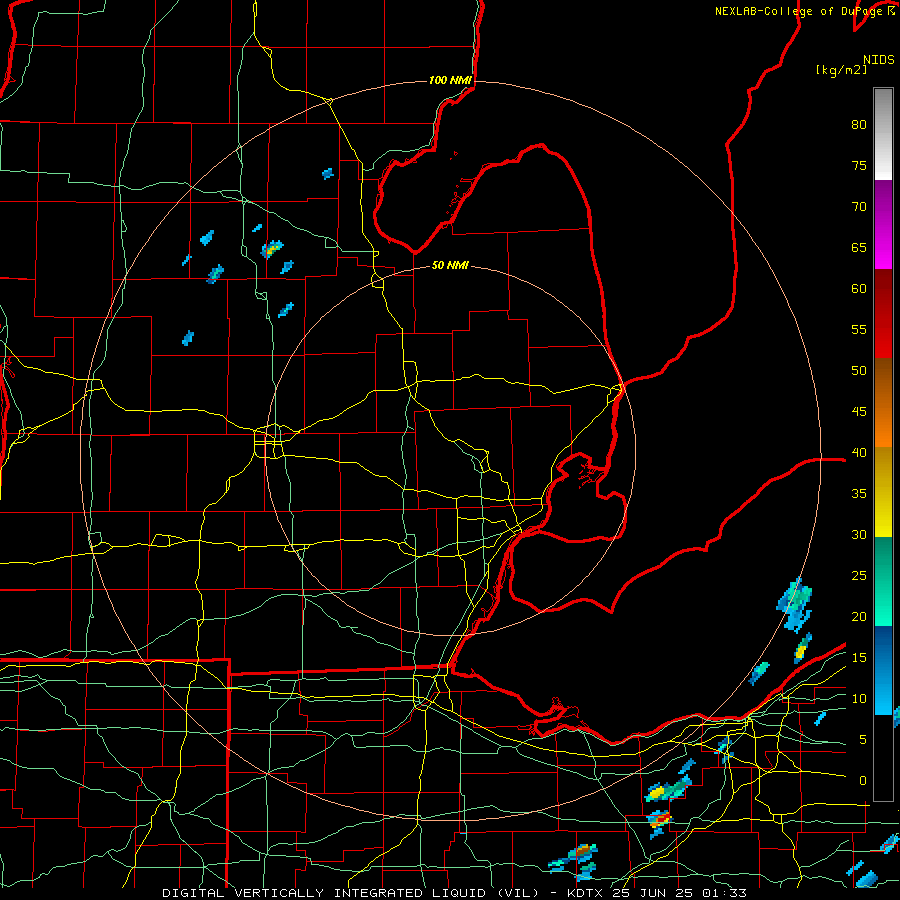This screenshot has width=900, height=900.
Task: Click the [kg/m2] units label
Action: point(841,70)
